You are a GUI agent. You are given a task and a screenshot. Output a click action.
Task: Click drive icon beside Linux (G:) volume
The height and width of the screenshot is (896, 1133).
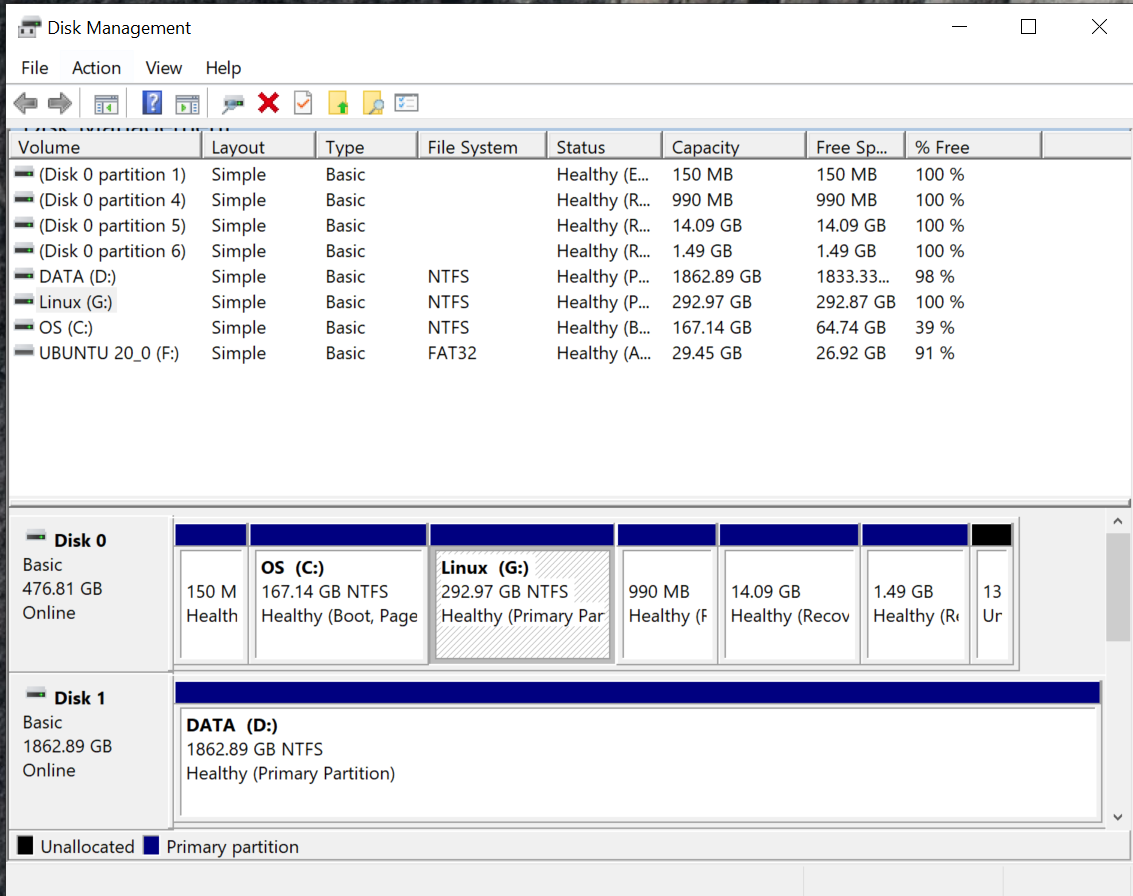(24, 301)
